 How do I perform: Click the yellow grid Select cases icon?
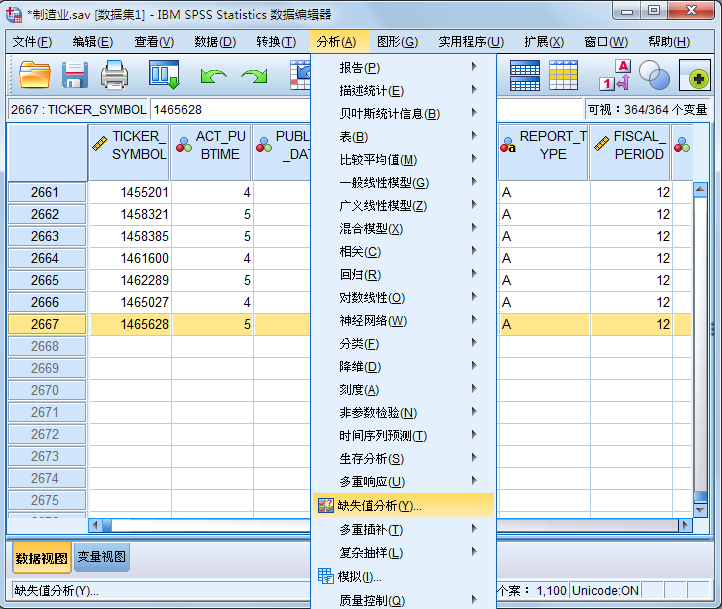pos(564,75)
